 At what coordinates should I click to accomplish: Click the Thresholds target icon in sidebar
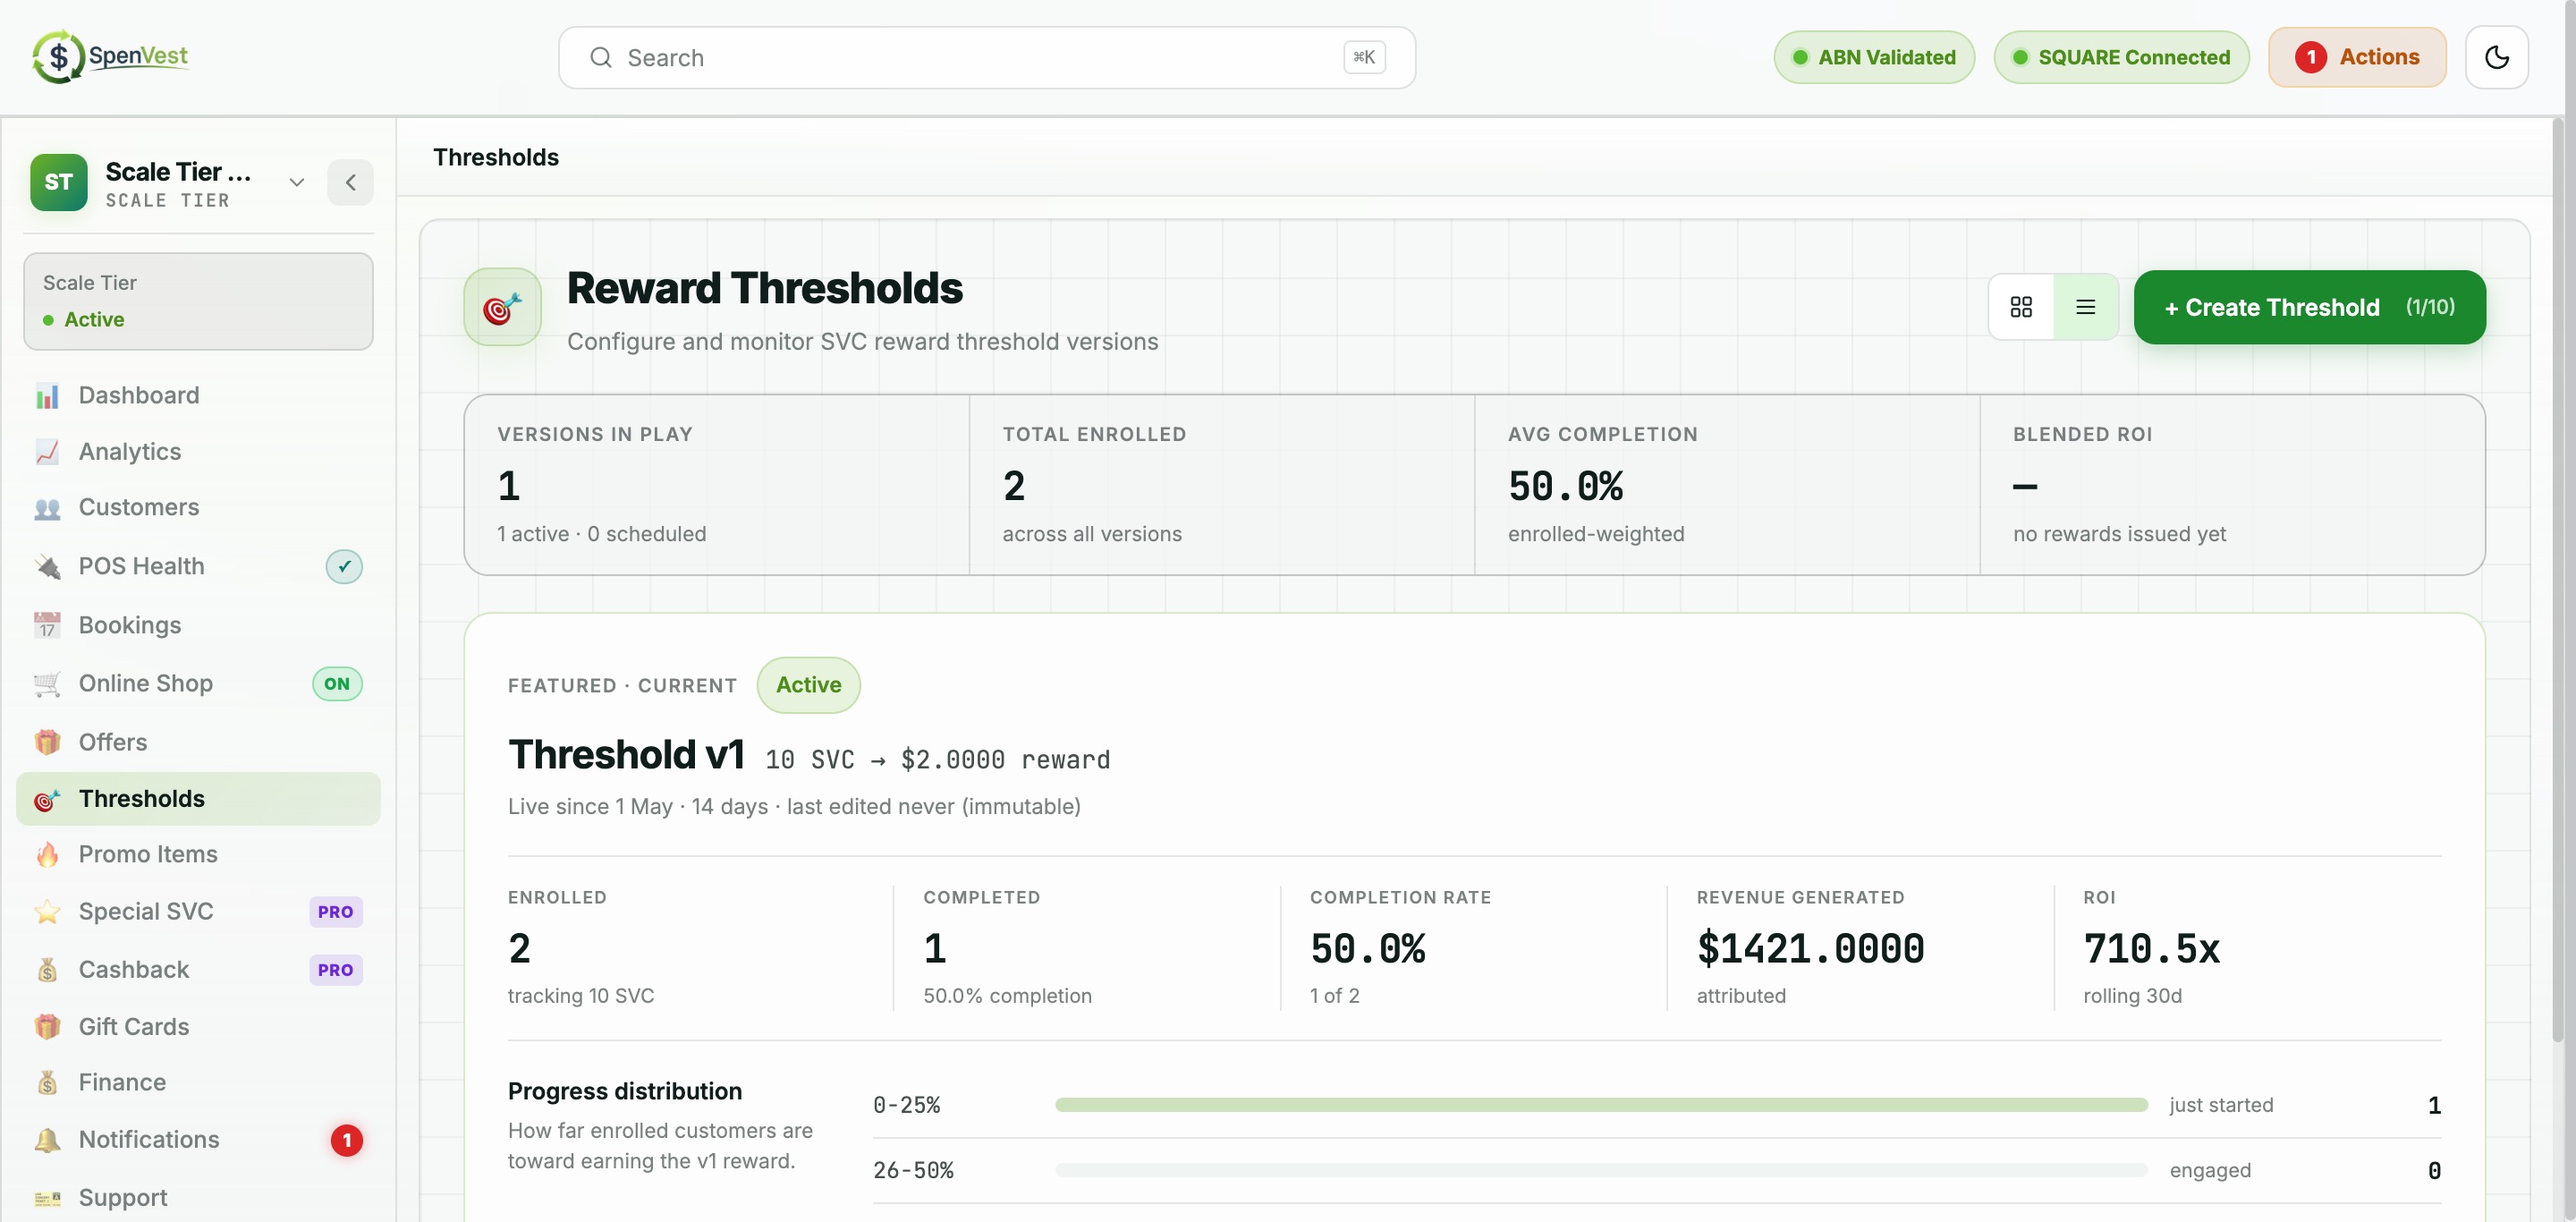click(47, 799)
